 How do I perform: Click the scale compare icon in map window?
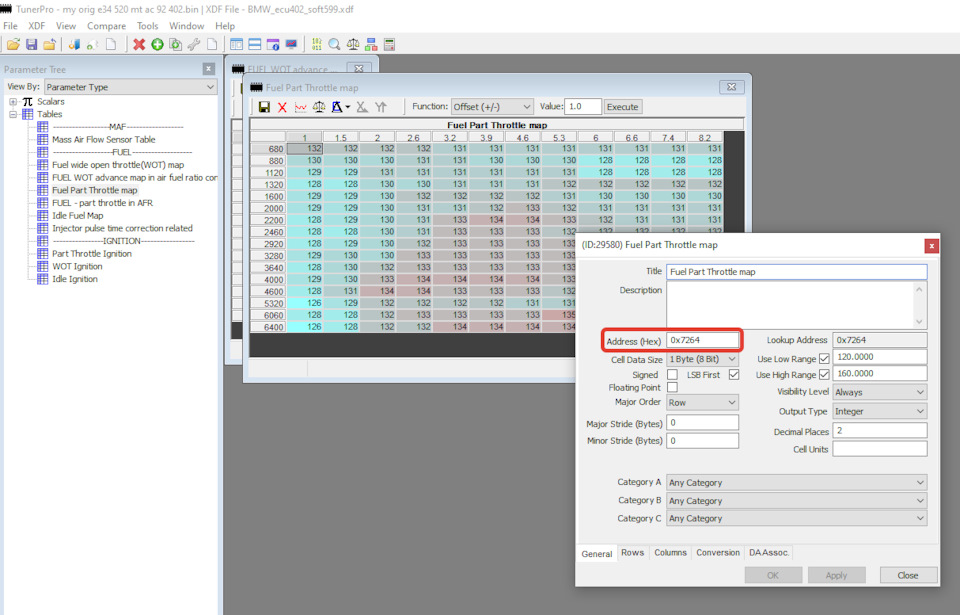[319, 107]
